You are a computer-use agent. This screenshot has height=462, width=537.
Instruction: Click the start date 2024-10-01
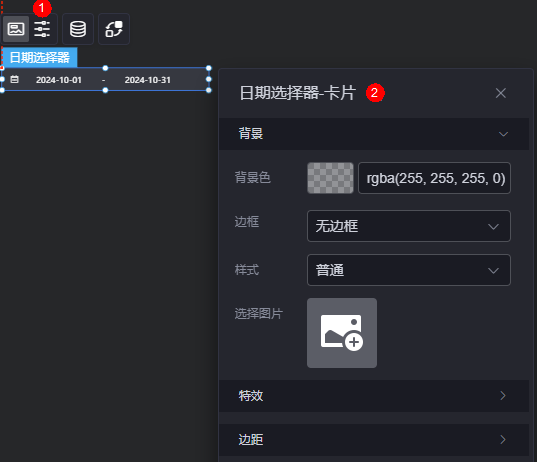(59, 80)
